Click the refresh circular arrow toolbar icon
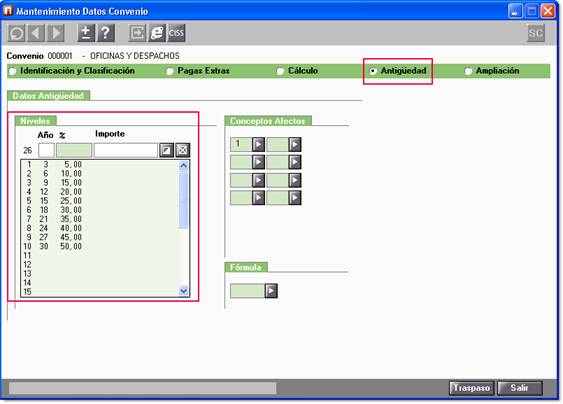Screen dimensions: 563x404 pos(16,33)
